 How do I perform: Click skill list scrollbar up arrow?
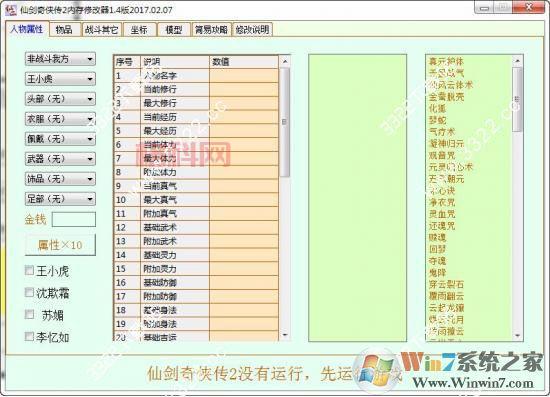(x=517, y=61)
